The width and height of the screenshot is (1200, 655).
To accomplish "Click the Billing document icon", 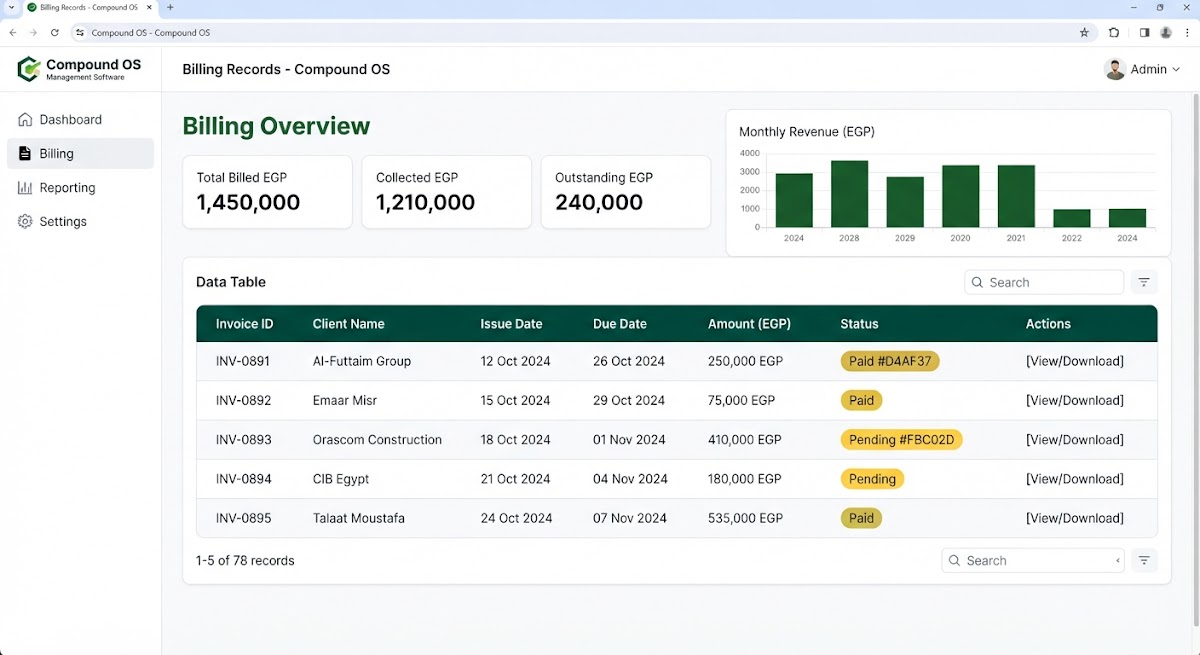I will [x=25, y=154].
